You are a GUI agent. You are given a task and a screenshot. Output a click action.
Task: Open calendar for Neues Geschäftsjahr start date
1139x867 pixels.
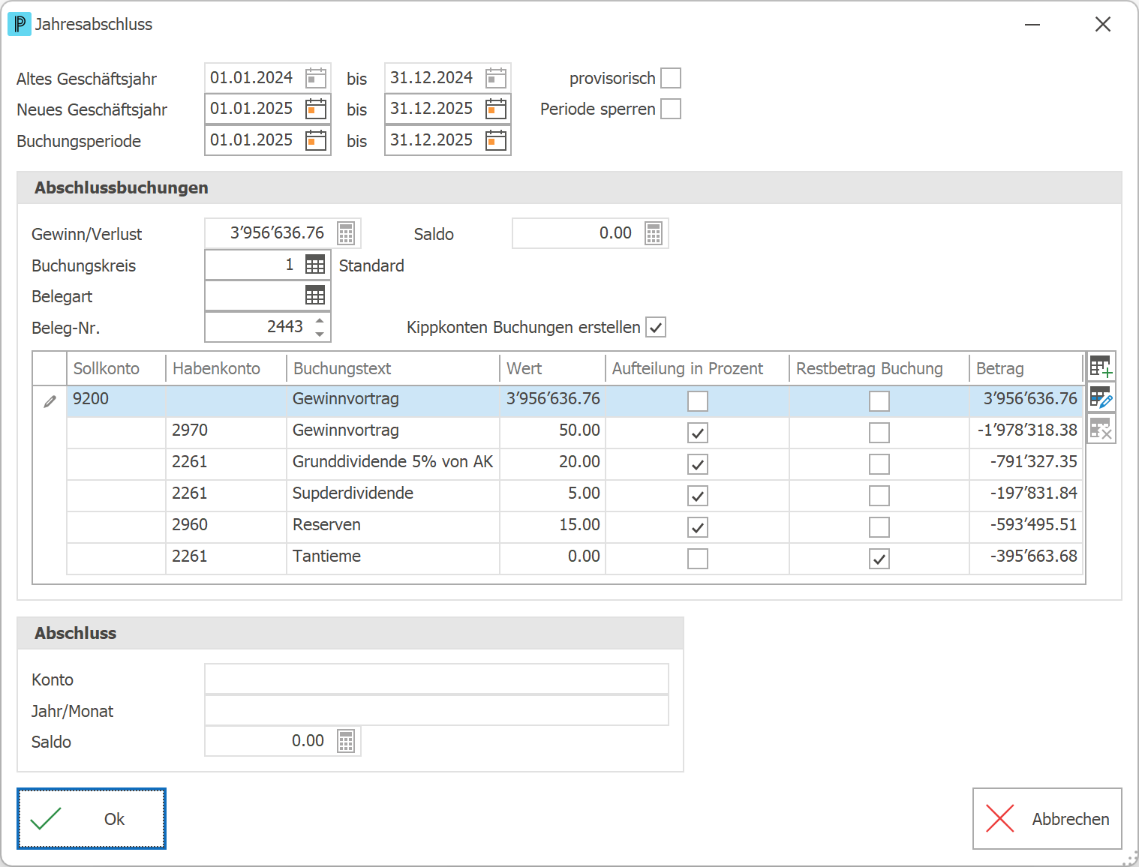pyautogui.click(x=315, y=109)
